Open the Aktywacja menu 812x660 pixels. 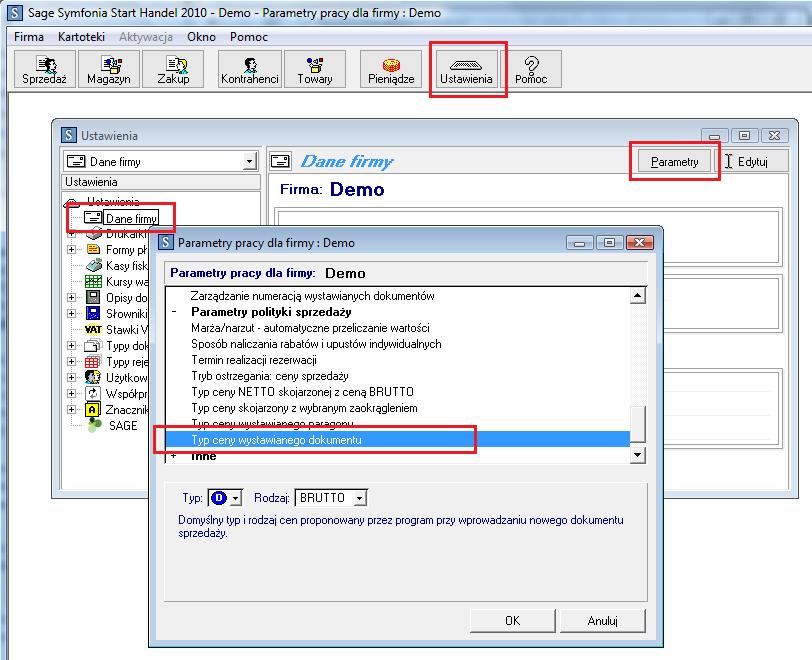point(146,37)
